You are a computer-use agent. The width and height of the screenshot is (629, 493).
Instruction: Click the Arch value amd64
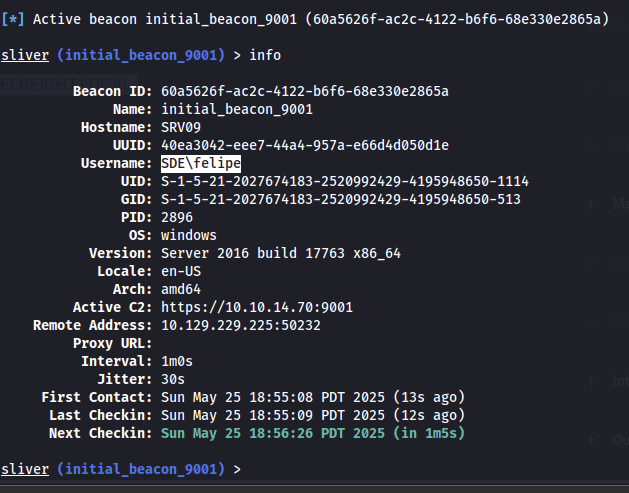click(181, 289)
